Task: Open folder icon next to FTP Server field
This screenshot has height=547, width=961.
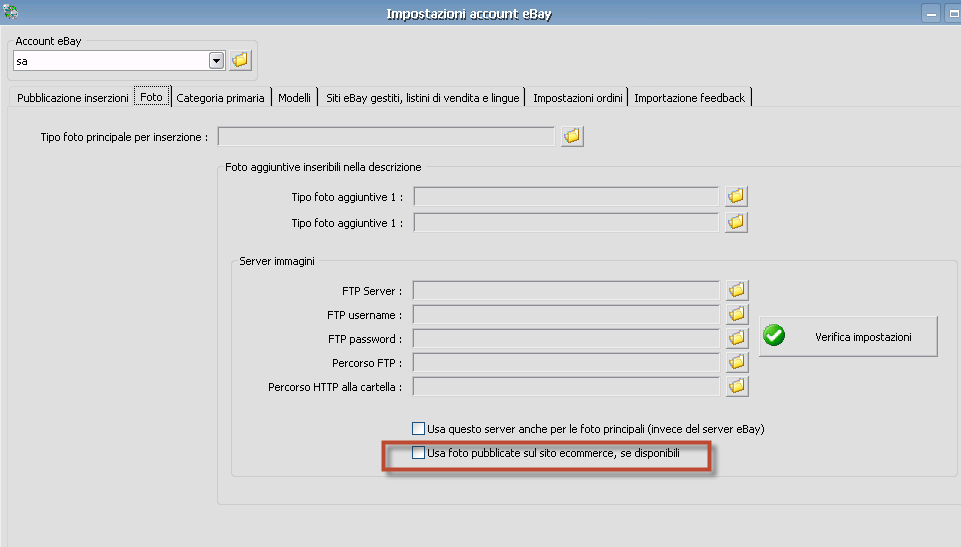Action: 737,290
